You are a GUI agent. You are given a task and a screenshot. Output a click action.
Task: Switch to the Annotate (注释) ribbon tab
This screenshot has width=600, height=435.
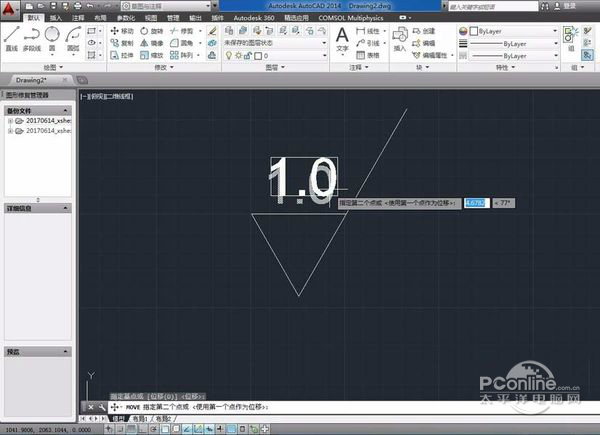click(78, 18)
